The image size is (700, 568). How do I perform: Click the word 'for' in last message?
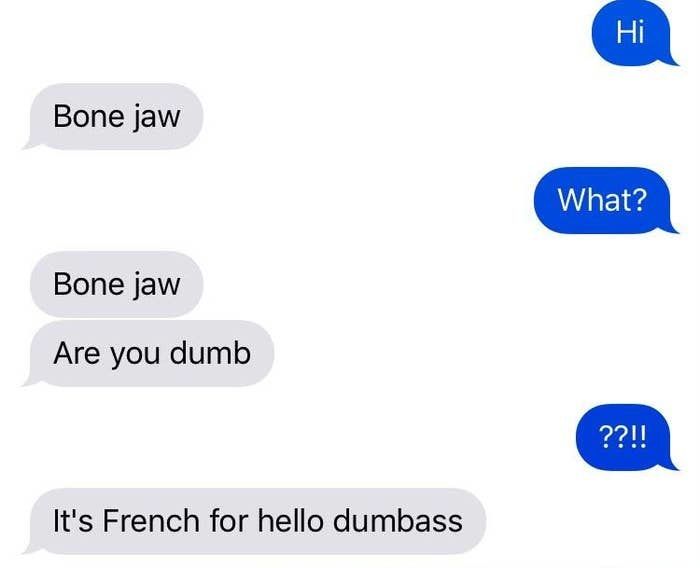229,521
